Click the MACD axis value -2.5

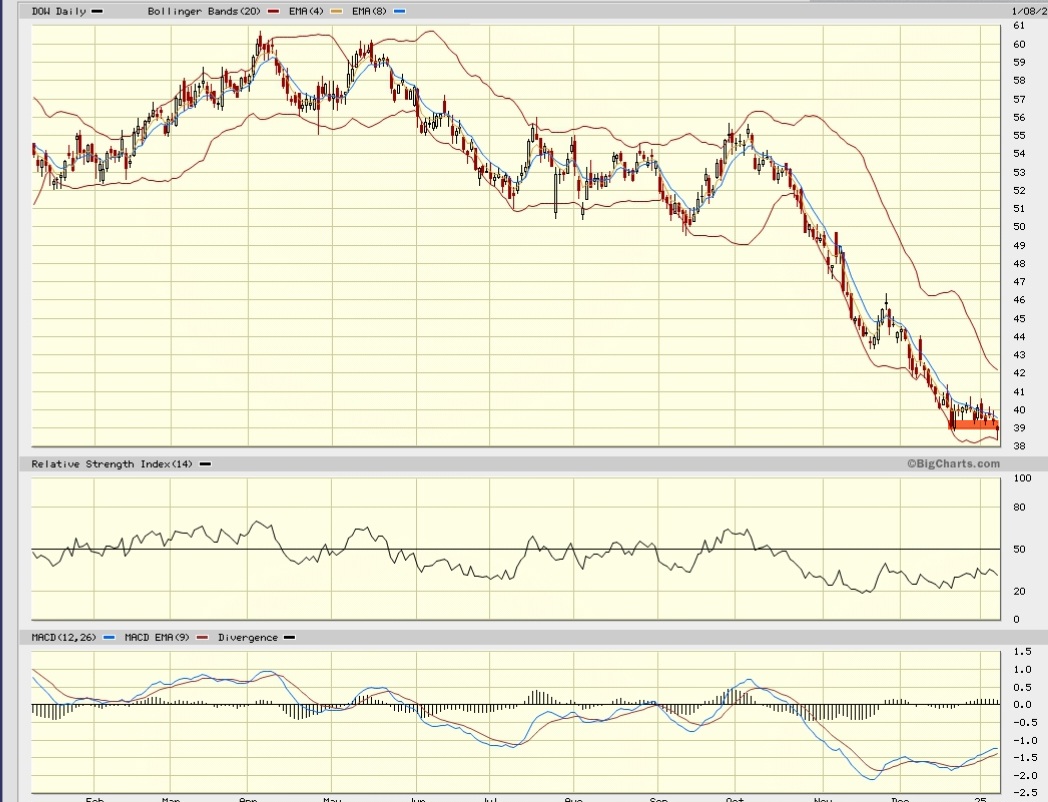[x=1025, y=793]
